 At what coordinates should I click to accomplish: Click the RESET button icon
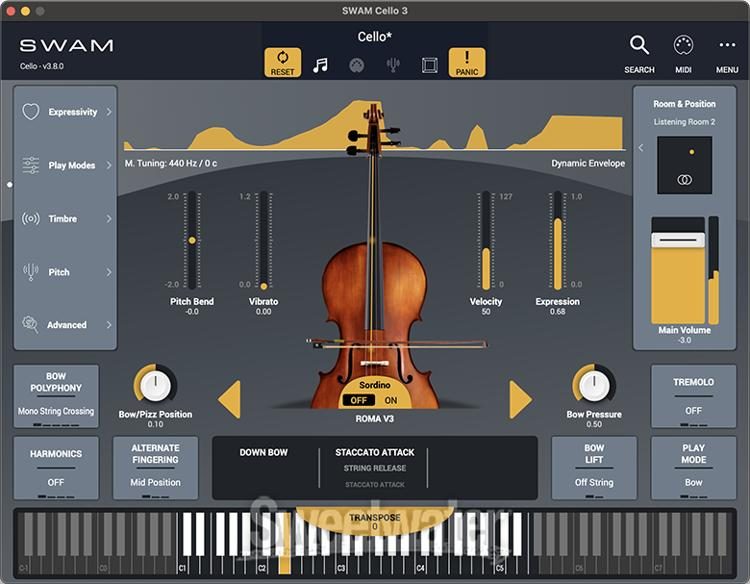tap(282, 62)
